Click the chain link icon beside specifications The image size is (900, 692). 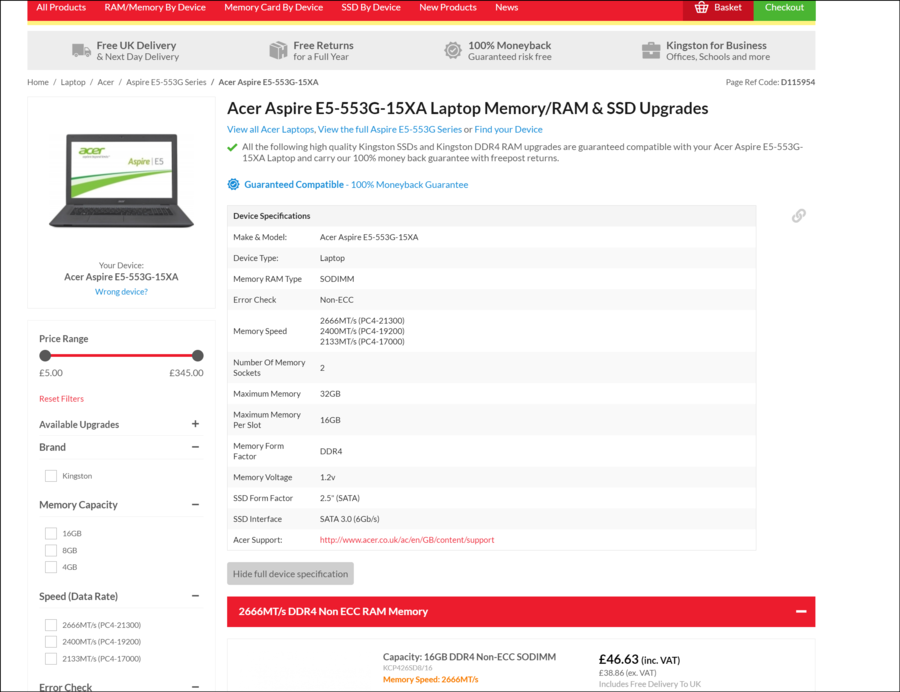[798, 216]
